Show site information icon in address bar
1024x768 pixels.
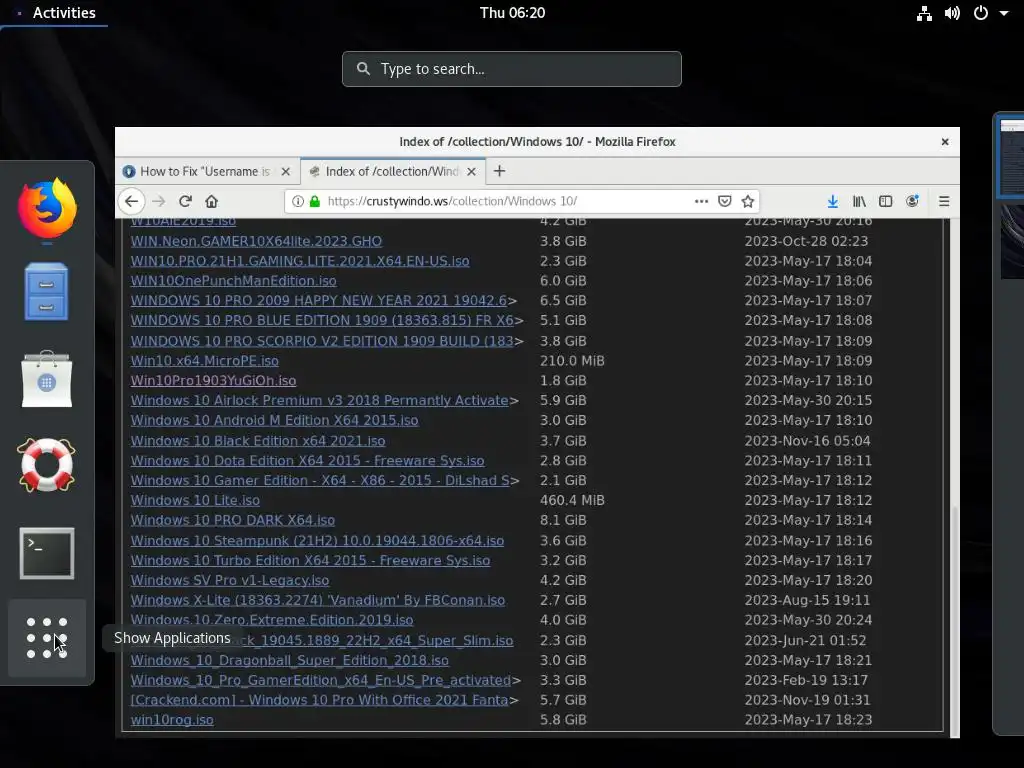(298, 201)
